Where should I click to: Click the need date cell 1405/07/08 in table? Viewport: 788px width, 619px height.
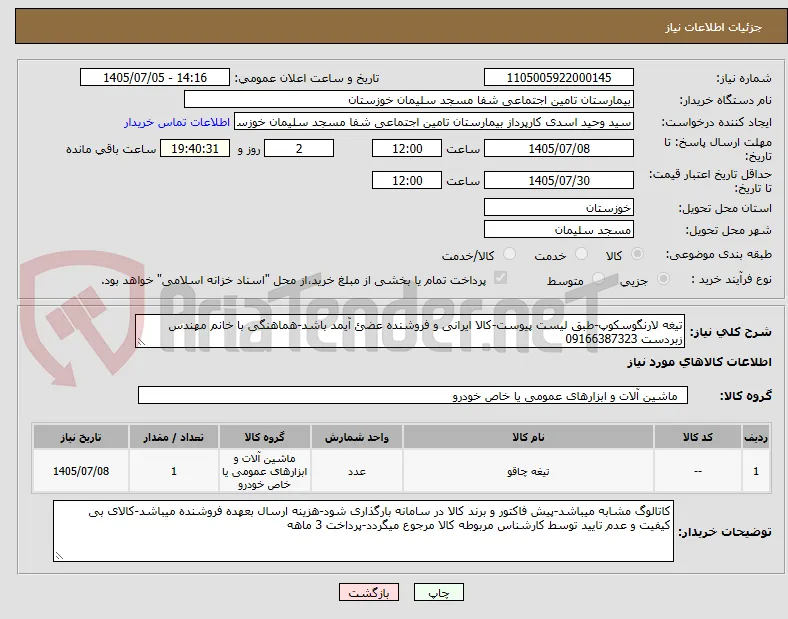click(81, 471)
